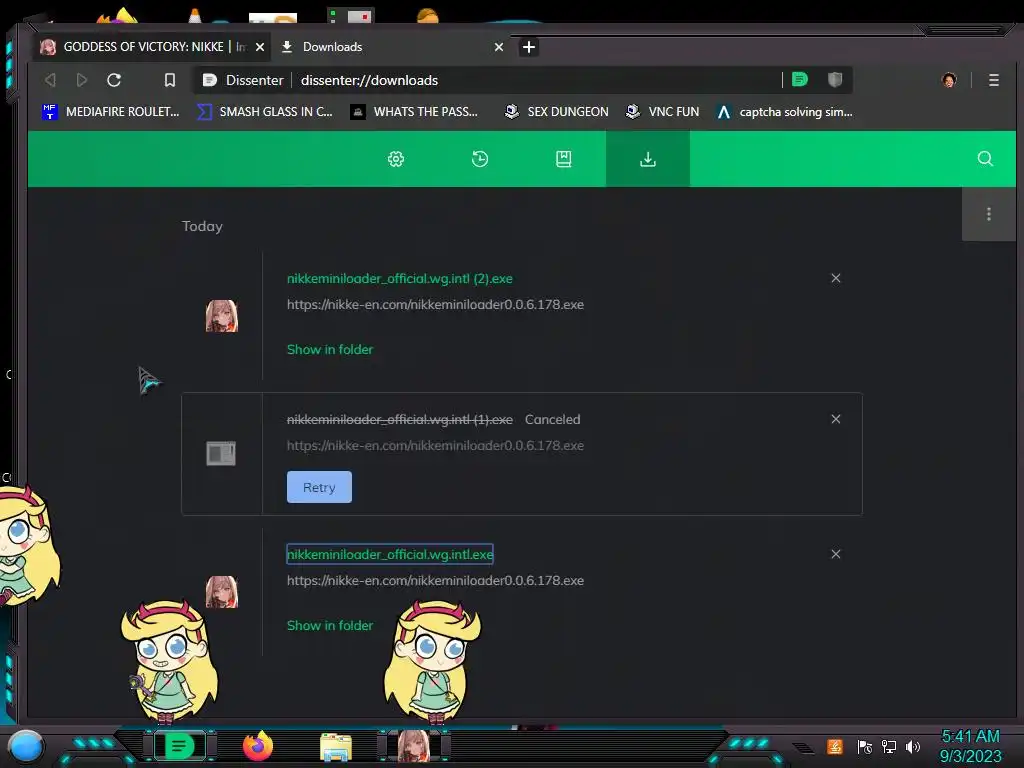
Task: Go forward with the forward arrow
Action: coord(82,80)
